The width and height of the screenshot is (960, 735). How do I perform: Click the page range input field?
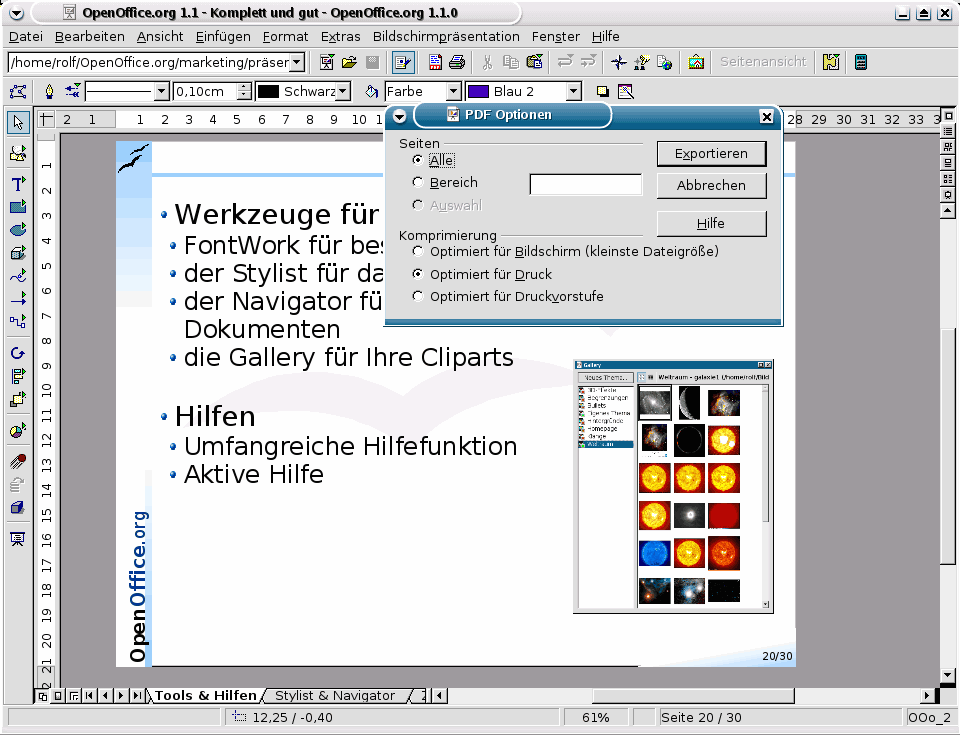click(585, 184)
